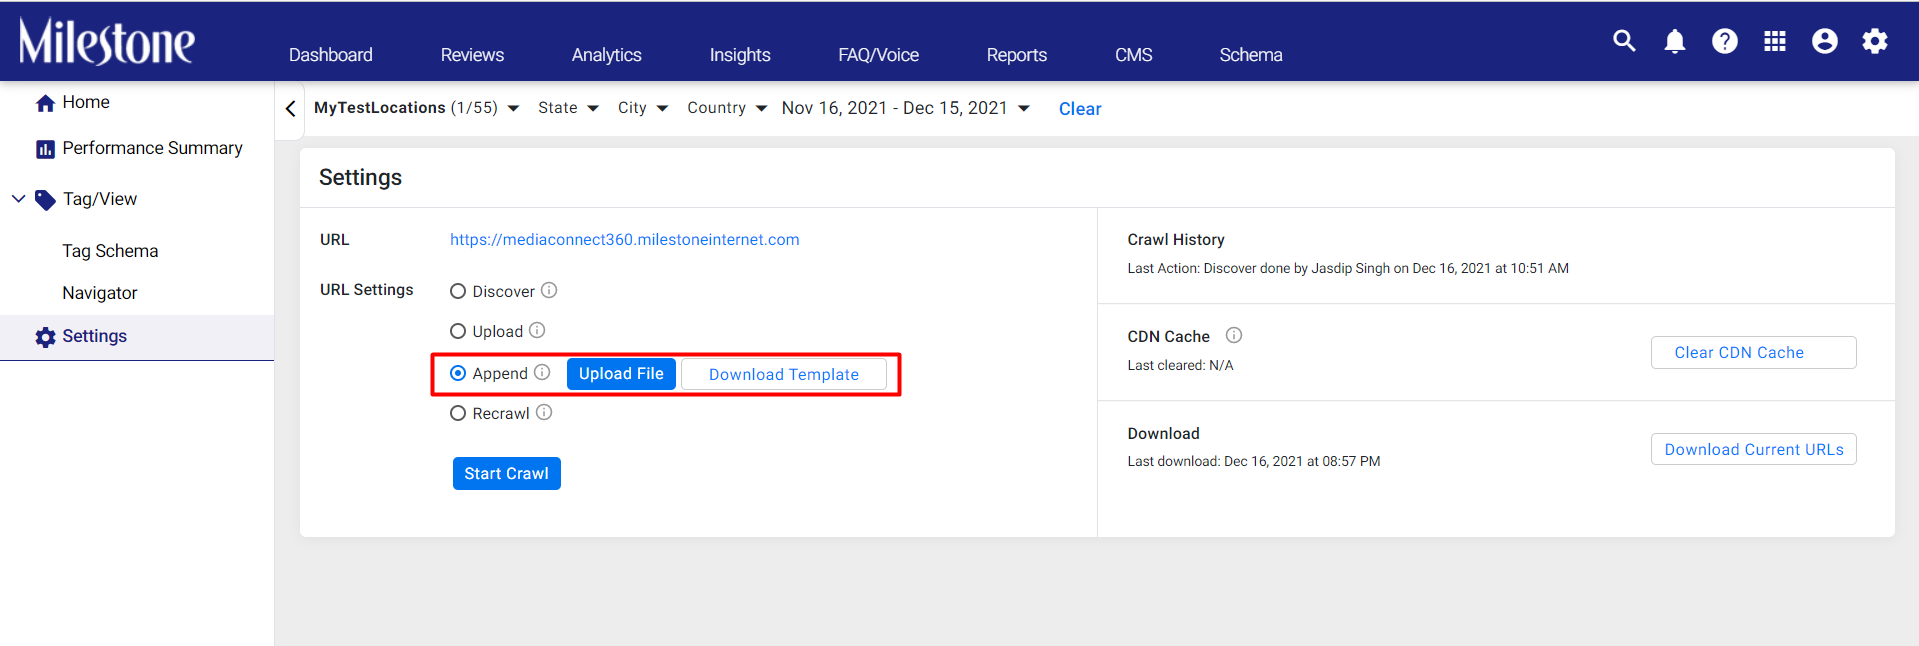
Task: Click the Download Template button
Action: (784, 374)
